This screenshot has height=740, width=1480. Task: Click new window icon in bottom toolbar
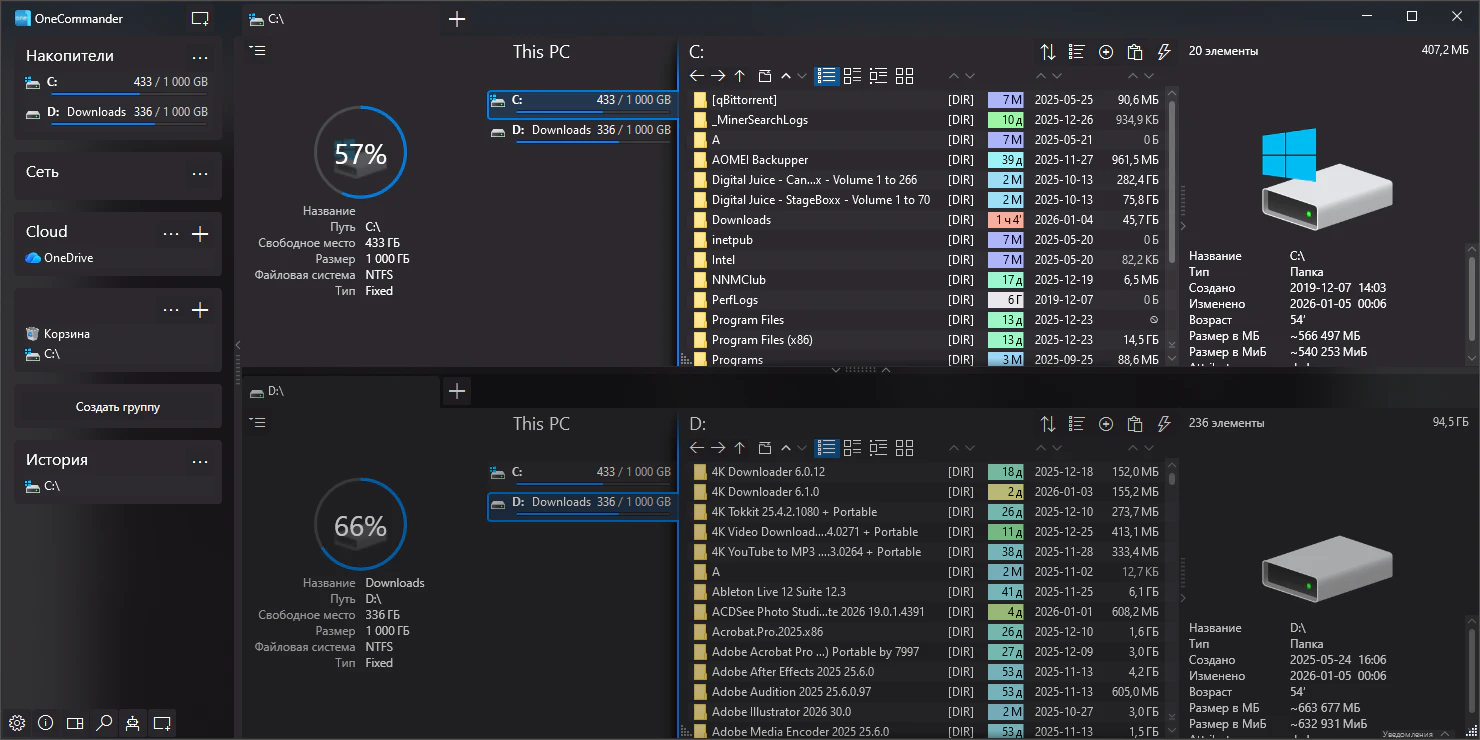(162, 722)
